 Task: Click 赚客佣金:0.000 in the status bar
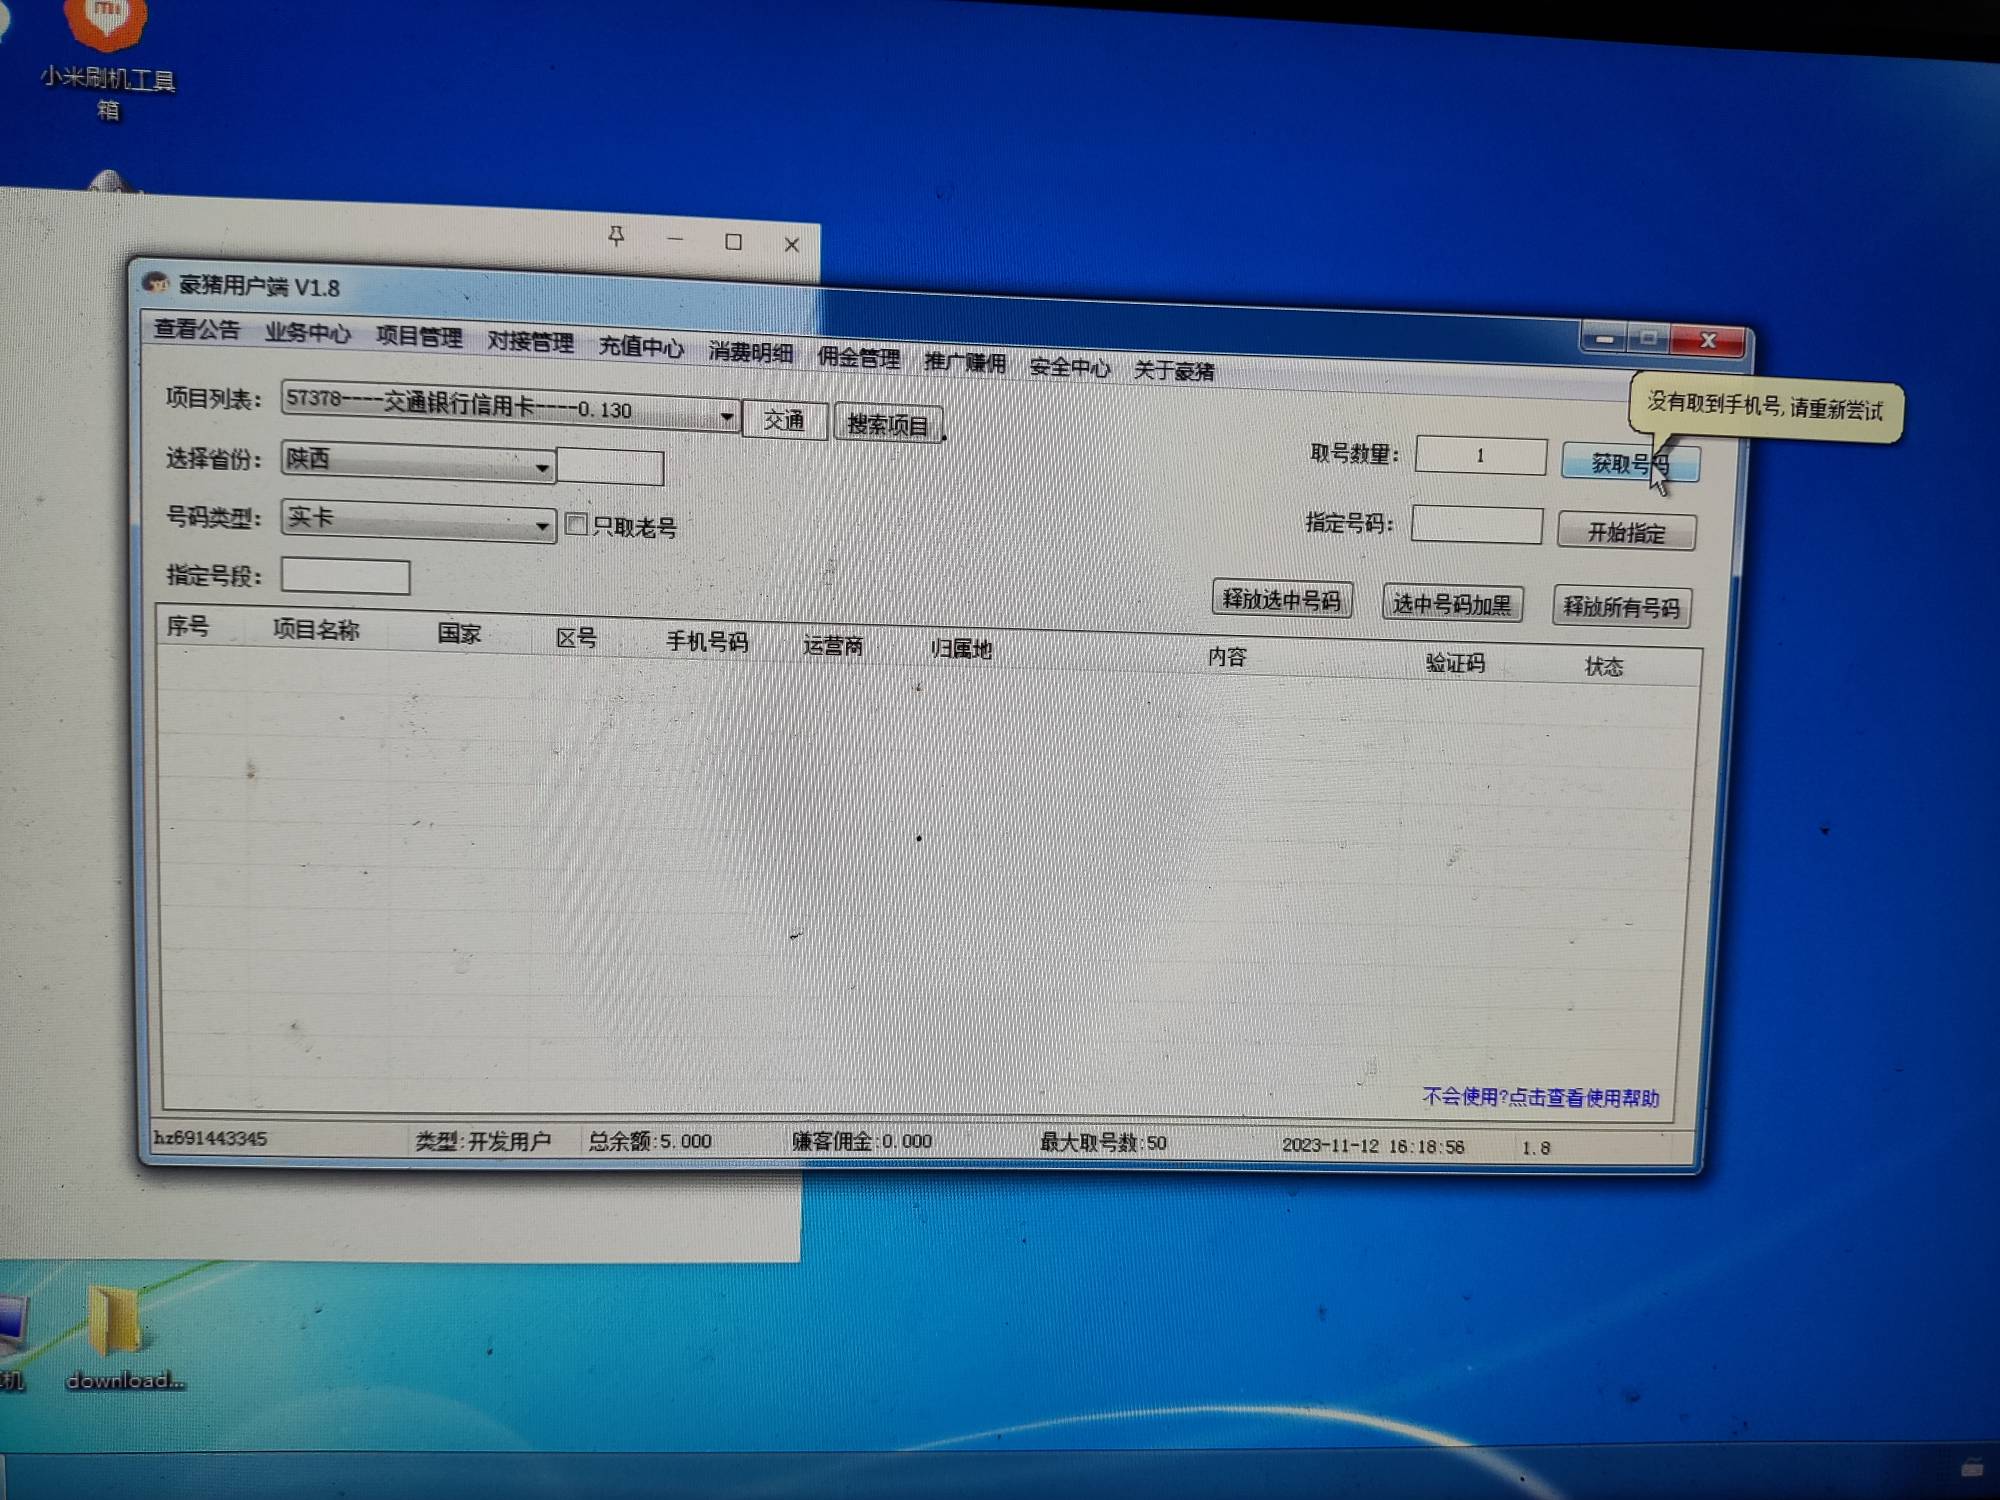862,1142
